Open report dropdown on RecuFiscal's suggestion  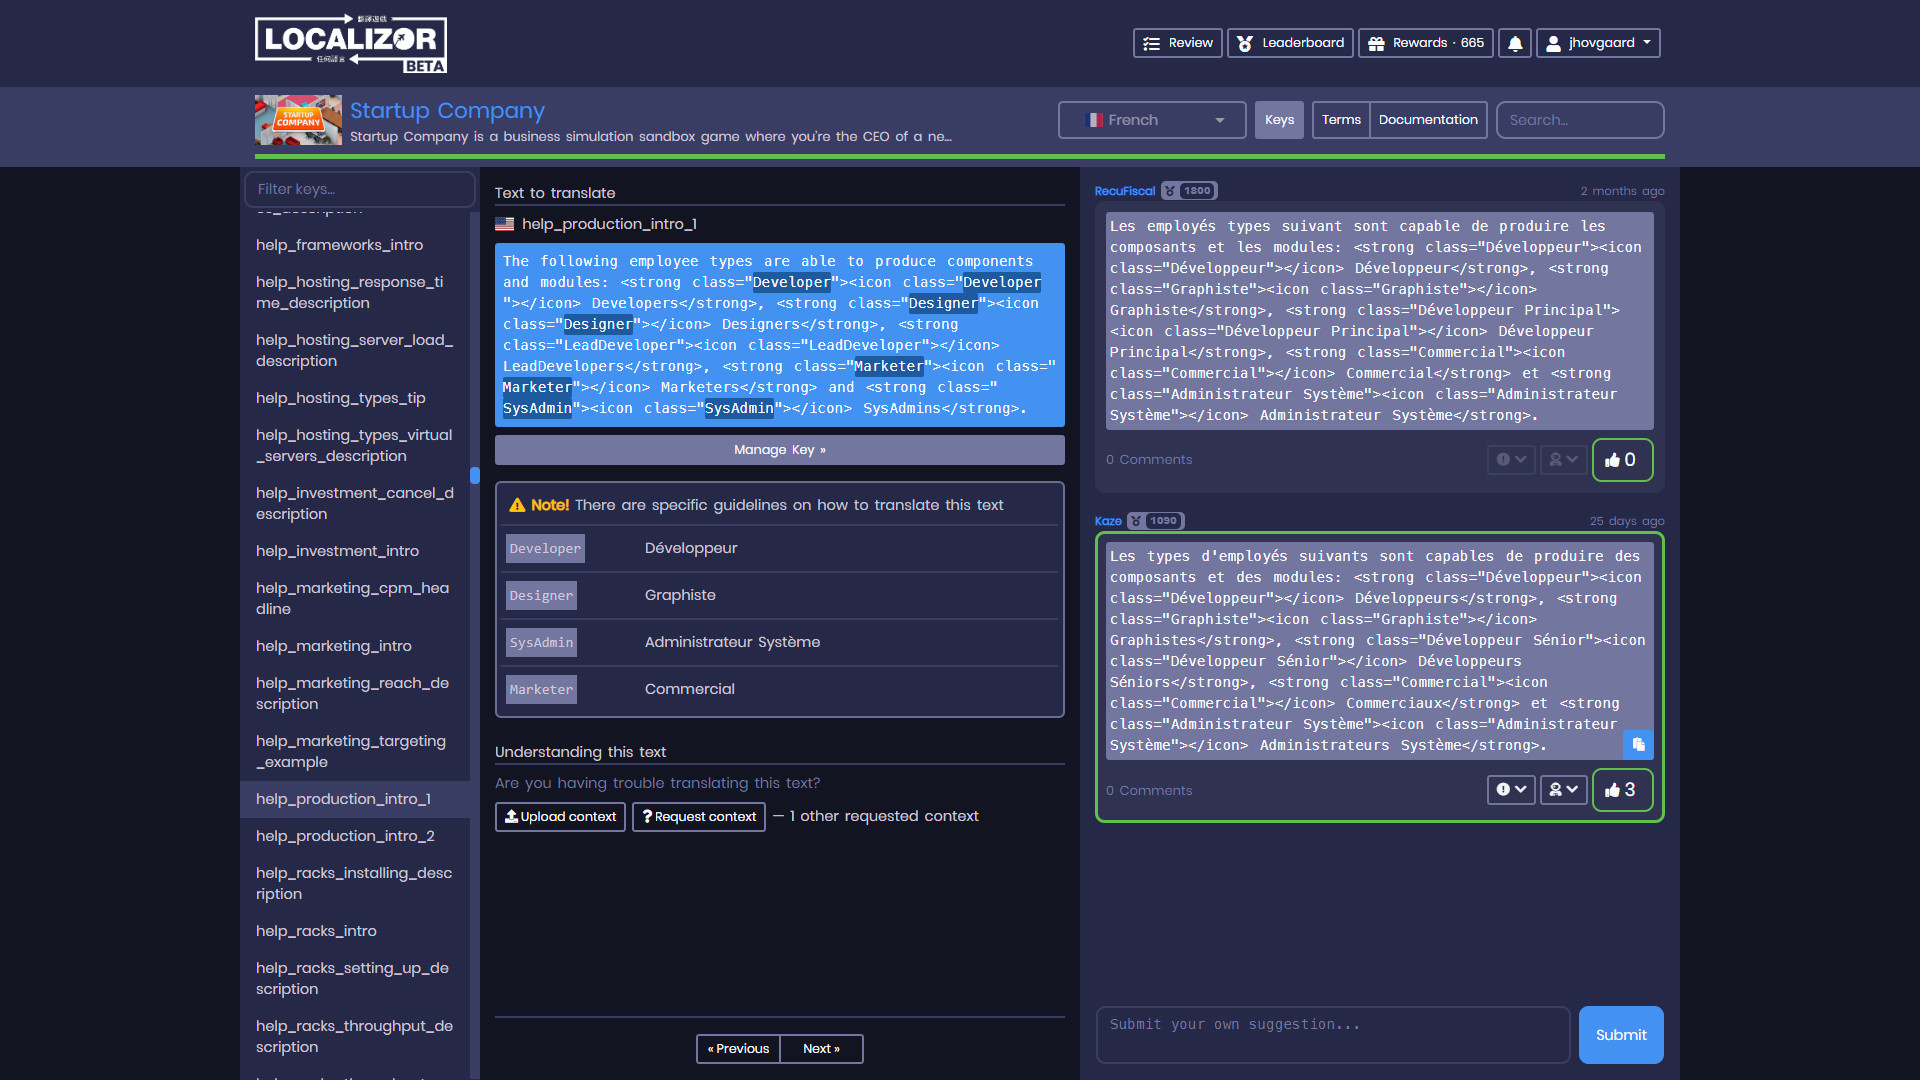1510,460
